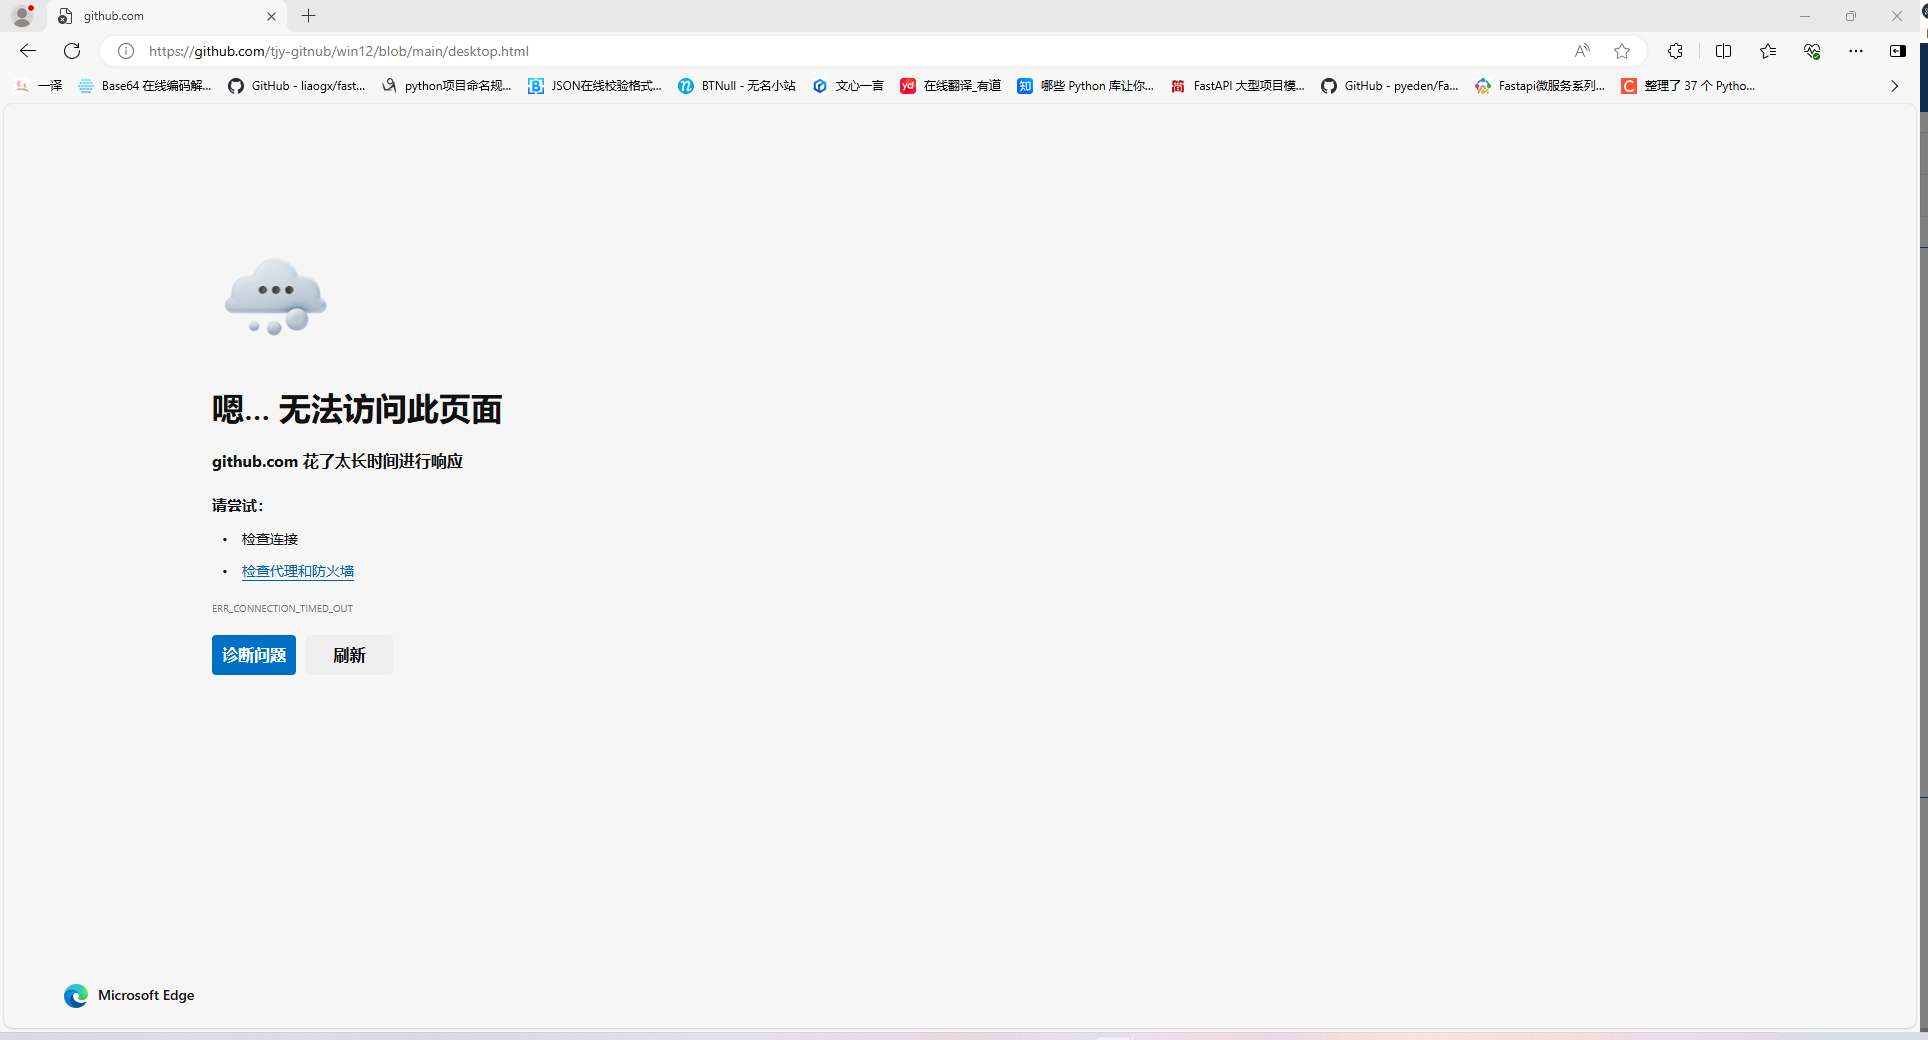Open 在线翻译_有道 bookmark
This screenshot has width=1928, height=1040.
(951, 86)
